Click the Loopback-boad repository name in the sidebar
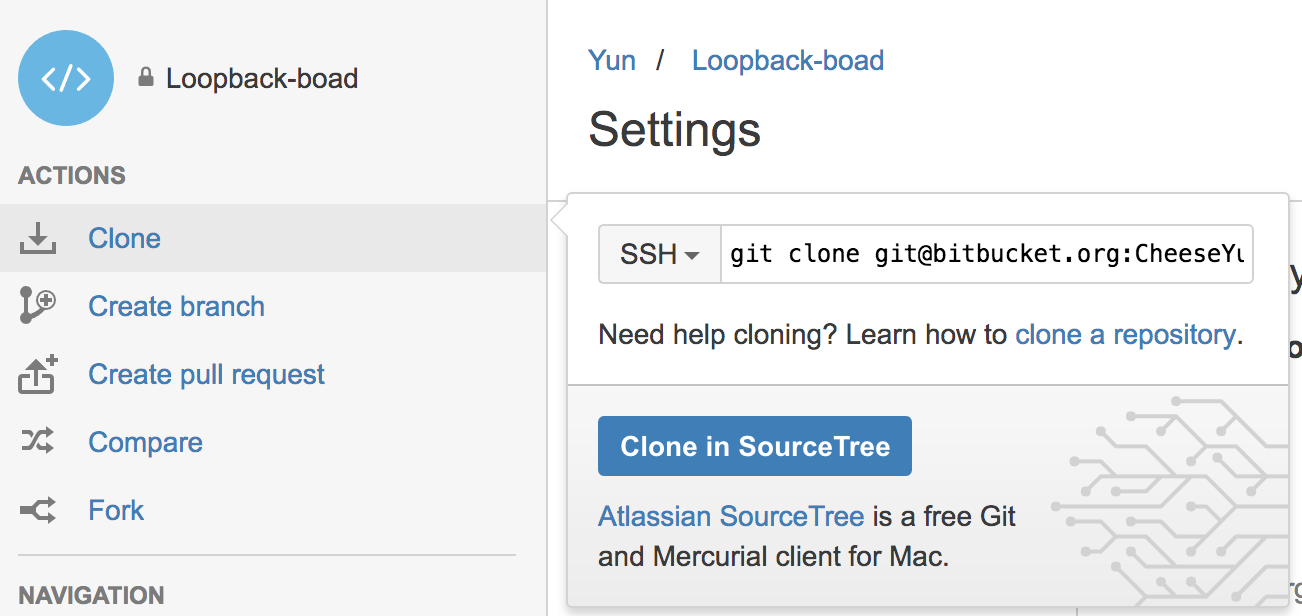The height and width of the screenshot is (616, 1302). [262, 78]
